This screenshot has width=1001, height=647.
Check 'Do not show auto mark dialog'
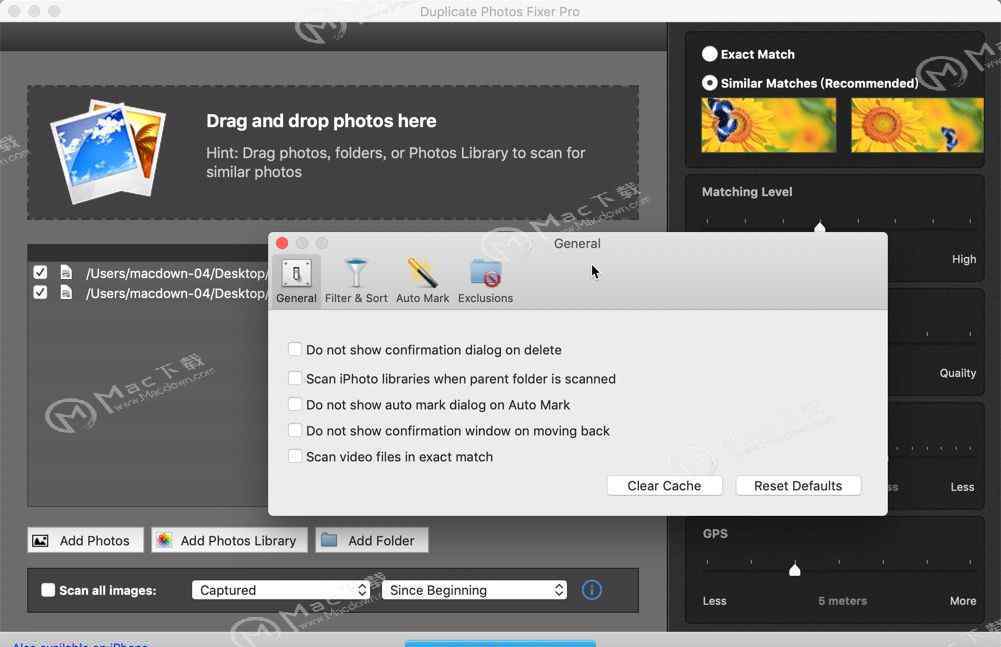pos(294,404)
